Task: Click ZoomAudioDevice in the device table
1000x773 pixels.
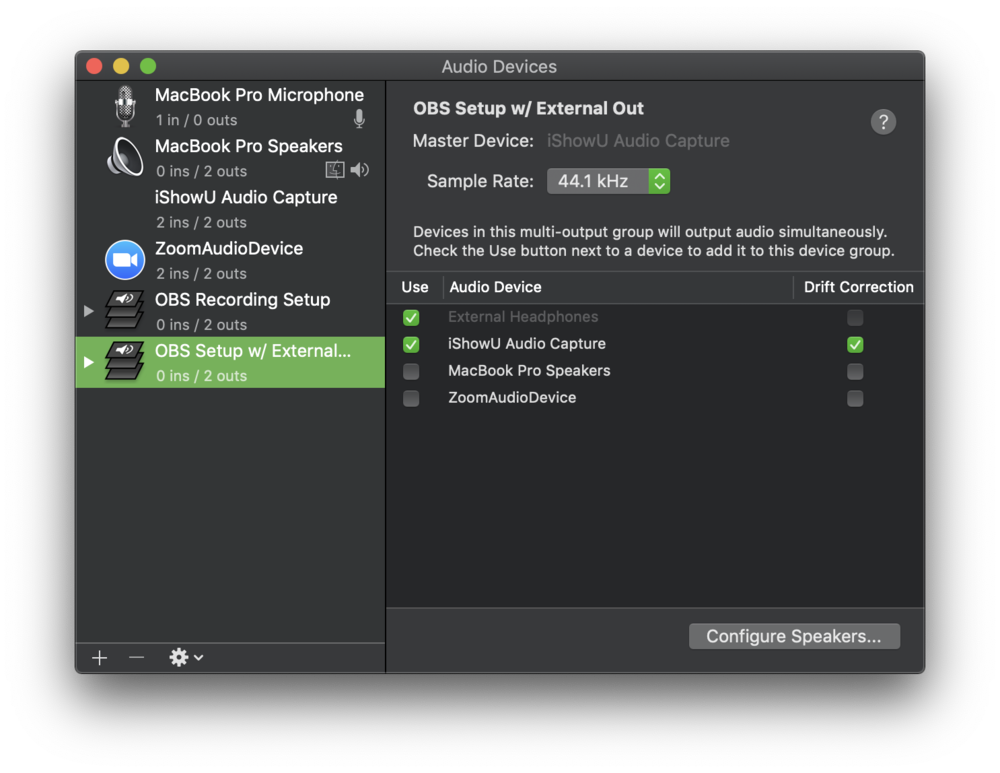Action: click(512, 397)
